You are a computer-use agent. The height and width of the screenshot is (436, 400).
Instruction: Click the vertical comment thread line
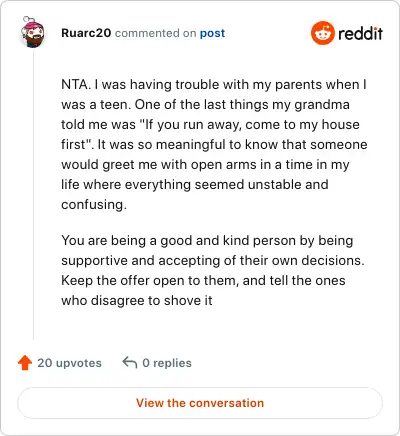33,194
